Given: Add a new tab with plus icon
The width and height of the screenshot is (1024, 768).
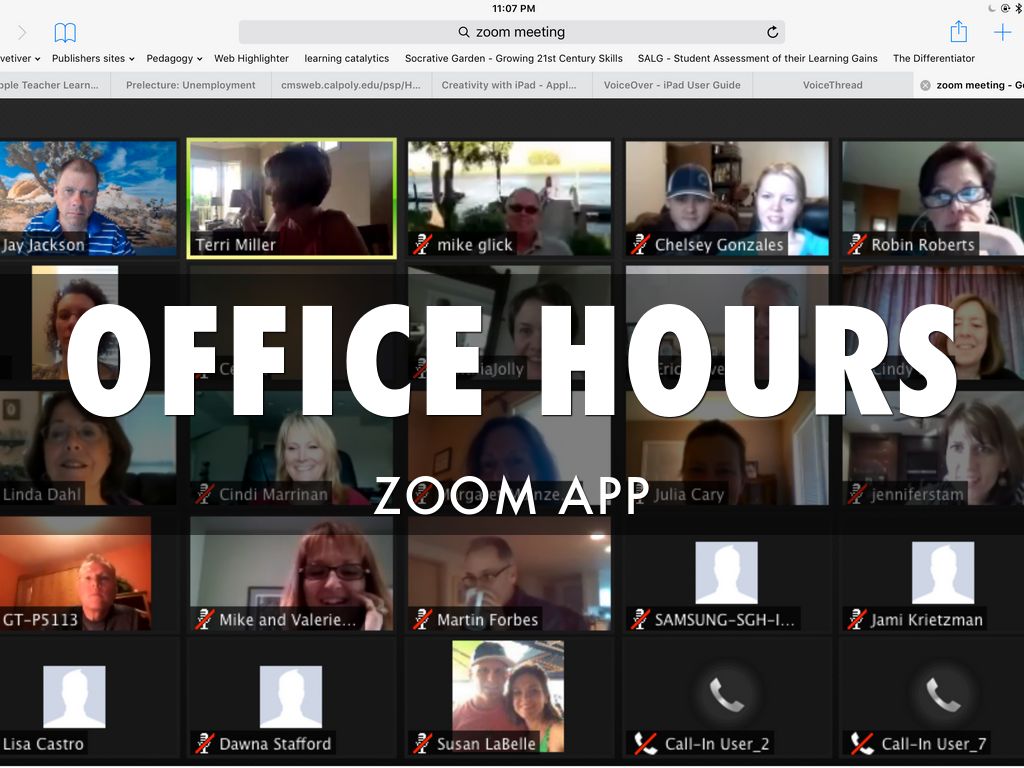Looking at the screenshot, I should [x=1002, y=32].
